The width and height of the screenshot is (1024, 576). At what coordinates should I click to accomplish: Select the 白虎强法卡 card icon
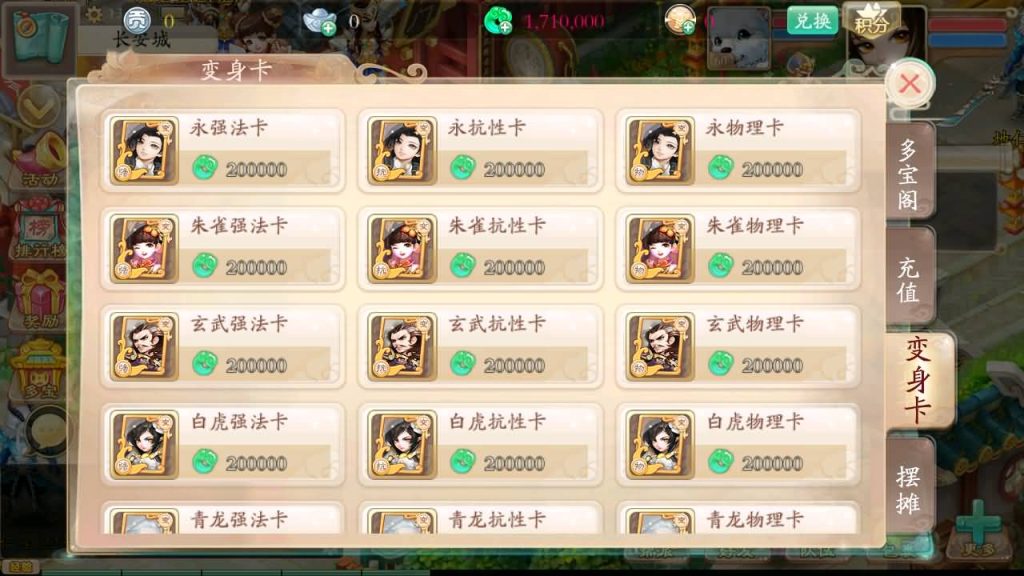tap(144, 444)
